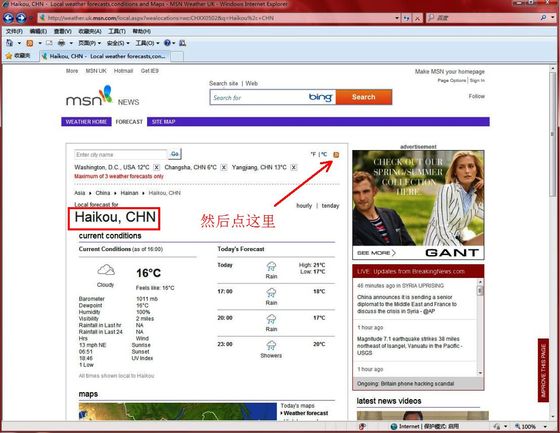Viewport: 560px width, 433px height.
Task: Open the WEATHER HOME tab
Action: pyautogui.click(x=86, y=122)
